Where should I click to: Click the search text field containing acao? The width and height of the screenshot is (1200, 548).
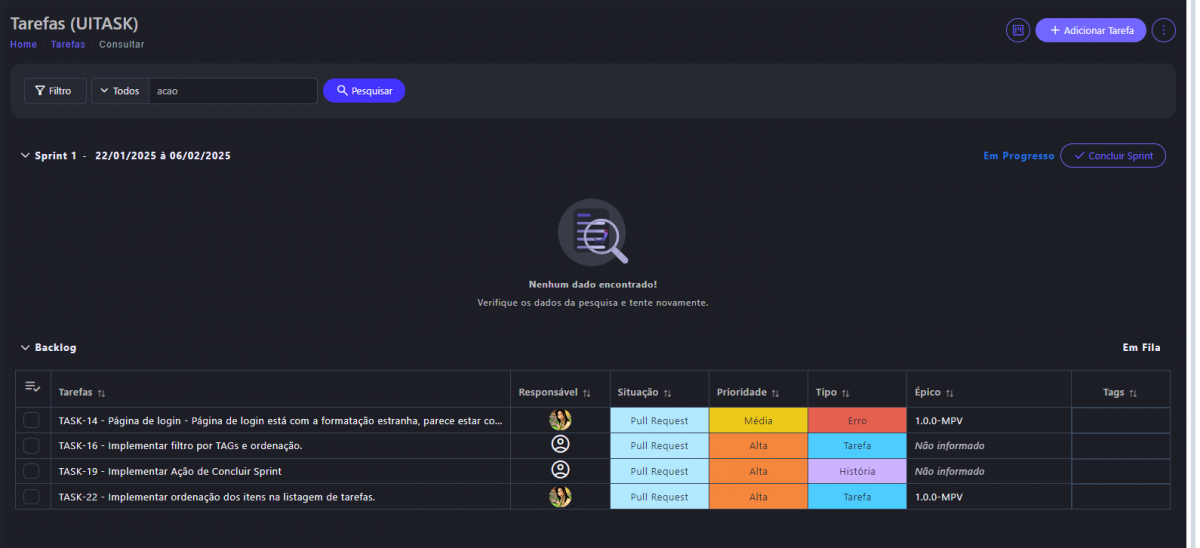[232, 91]
